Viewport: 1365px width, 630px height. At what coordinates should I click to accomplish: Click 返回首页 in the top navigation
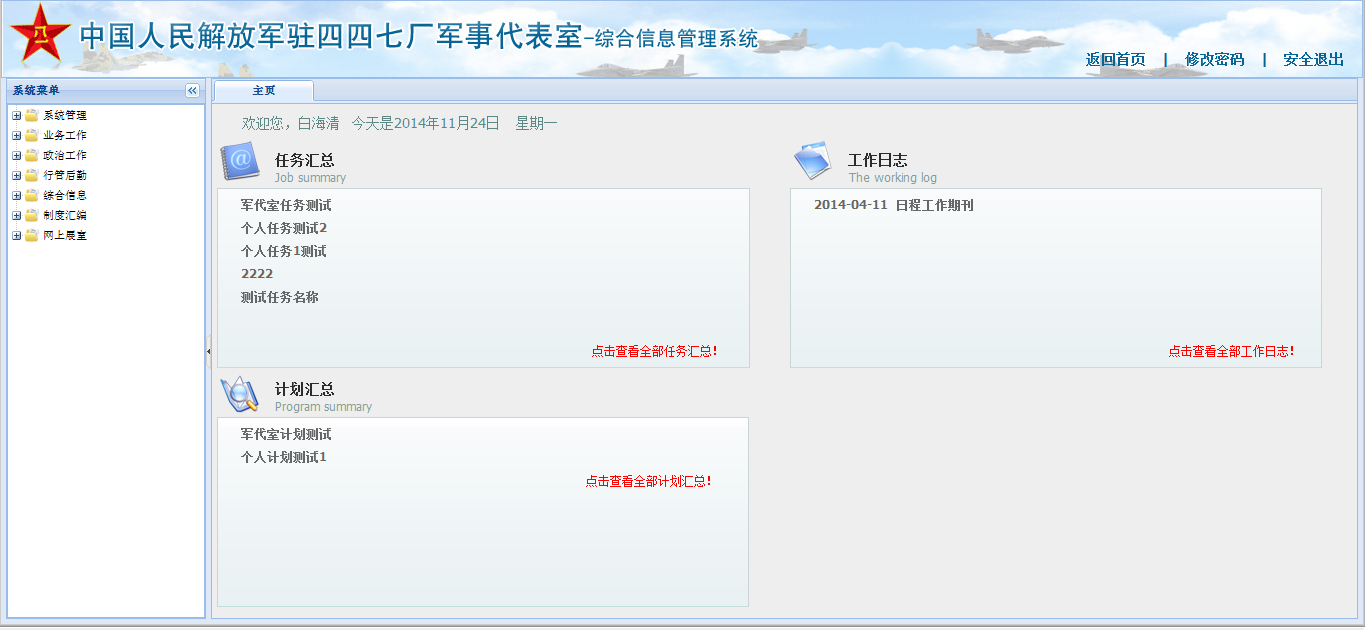point(1115,60)
